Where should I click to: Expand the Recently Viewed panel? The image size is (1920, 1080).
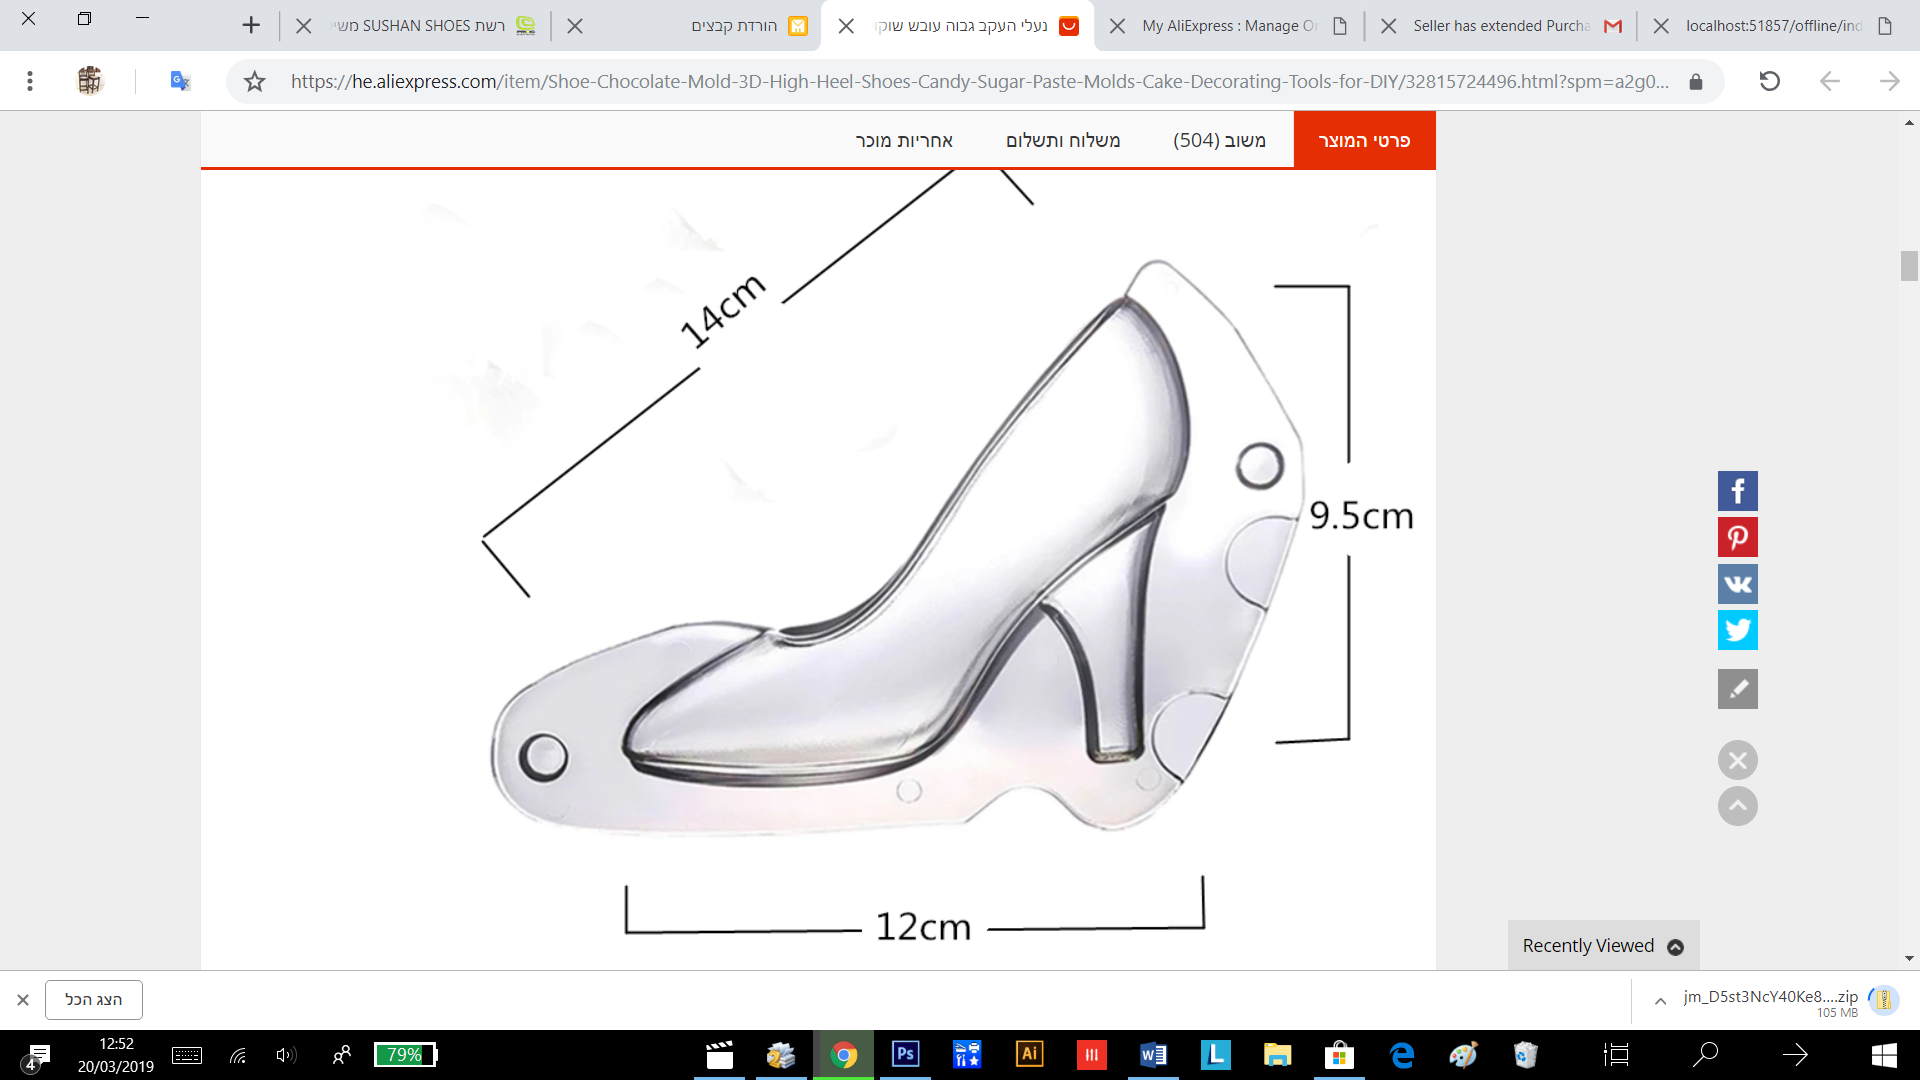click(1603, 946)
